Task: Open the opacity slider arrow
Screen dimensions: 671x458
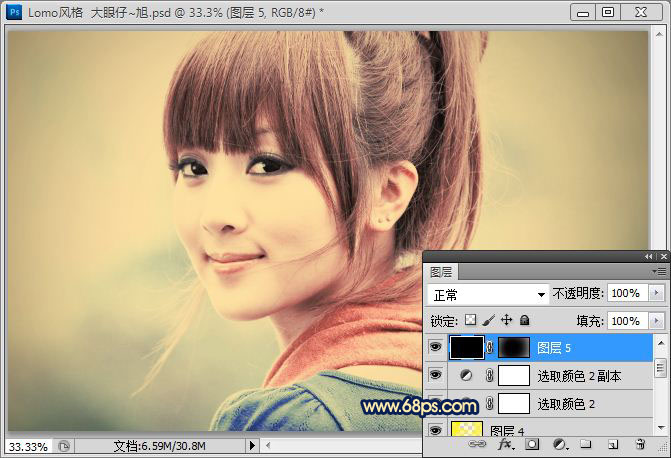Action: click(656, 293)
